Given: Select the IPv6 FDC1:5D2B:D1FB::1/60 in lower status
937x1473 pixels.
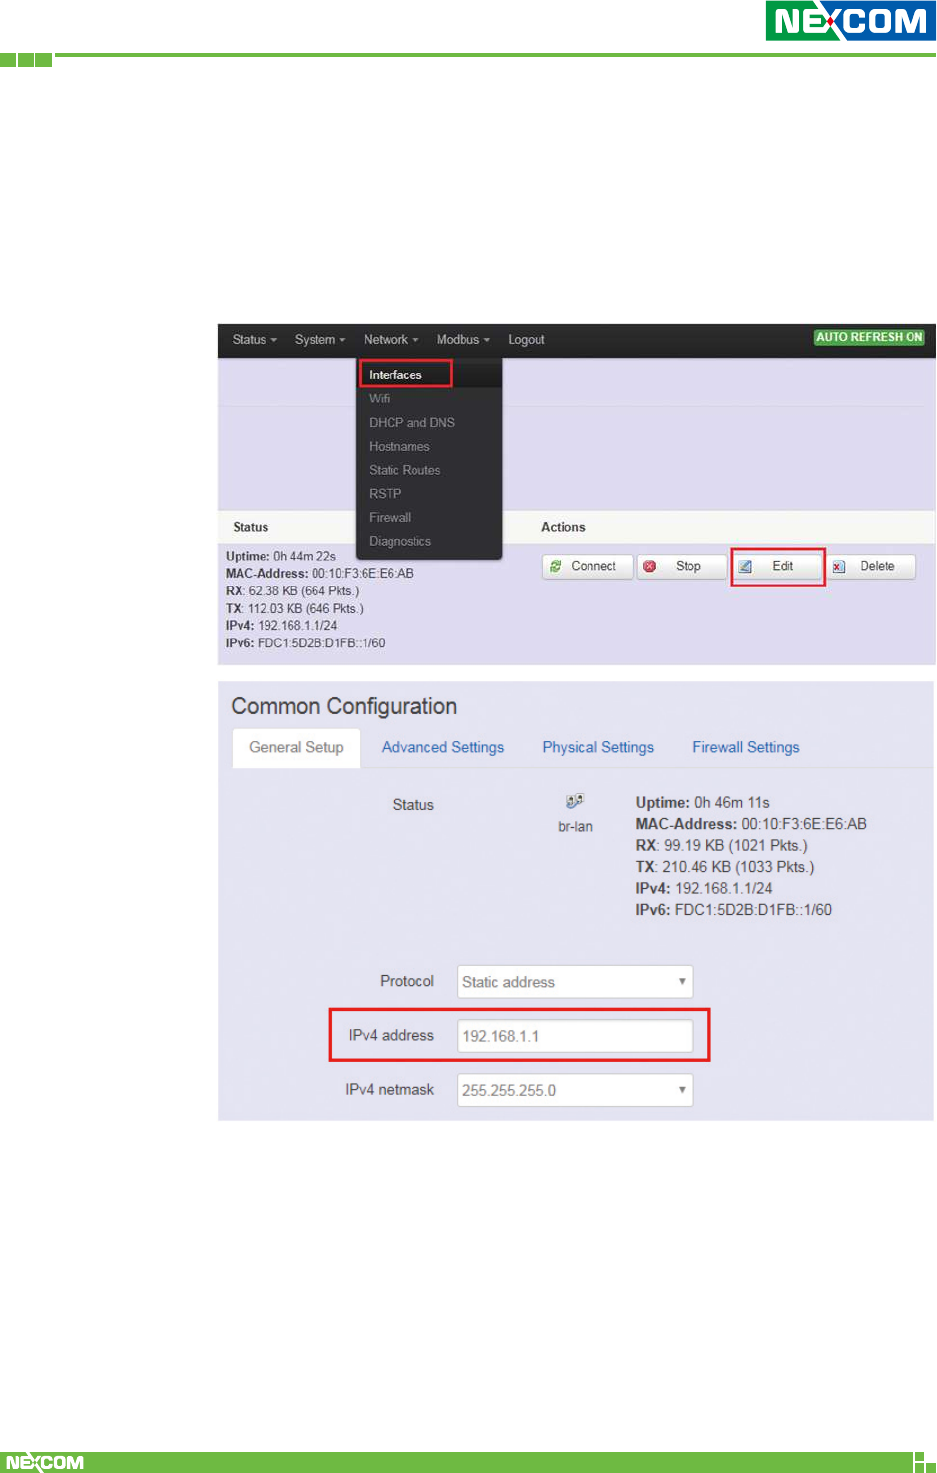Looking at the screenshot, I should (x=734, y=910).
